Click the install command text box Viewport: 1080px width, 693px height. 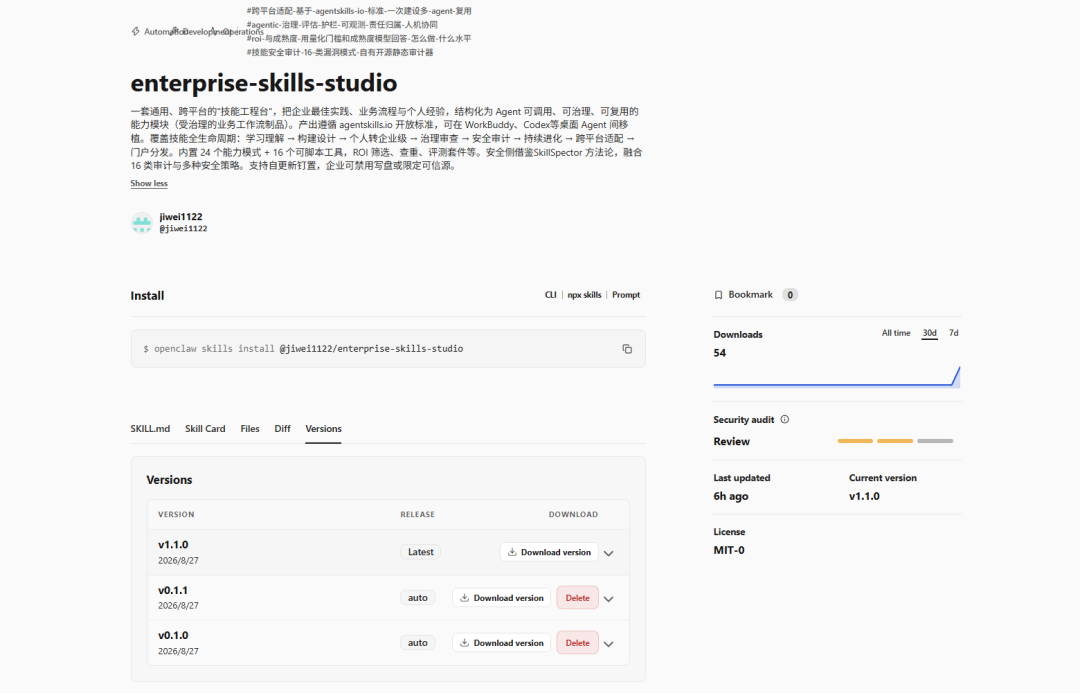click(x=388, y=349)
